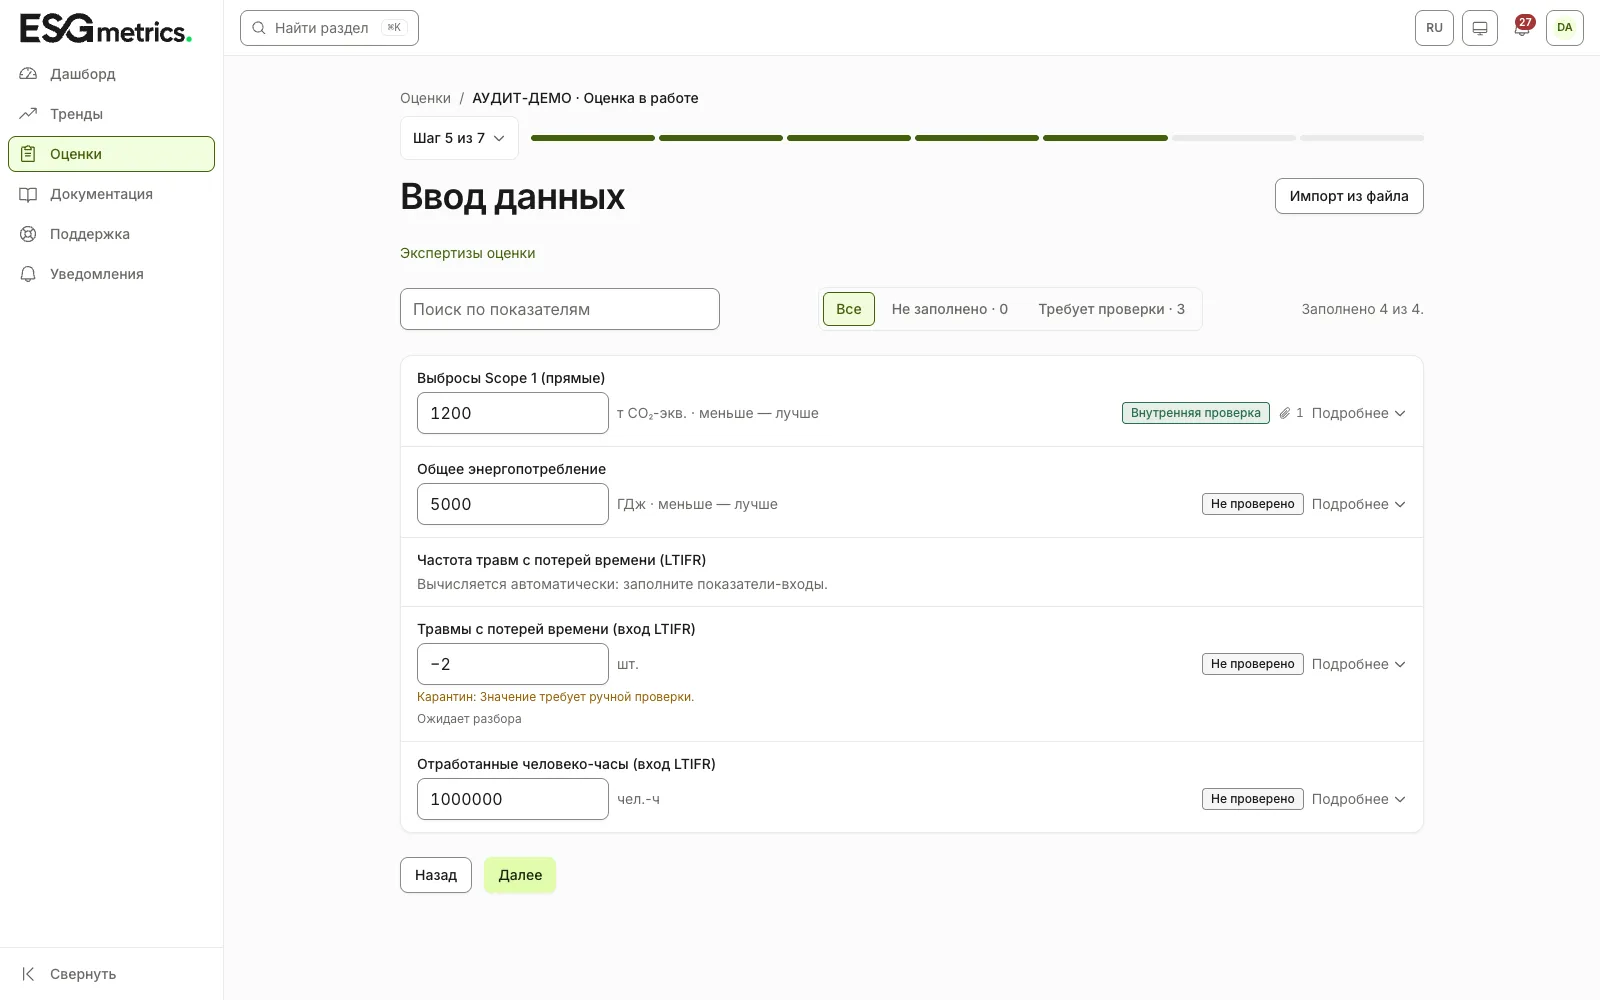This screenshot has width=1600, height=1000.
Task: Click Не проверено badge for Отработанные человеко-часы
Action: coord(1253,799)
